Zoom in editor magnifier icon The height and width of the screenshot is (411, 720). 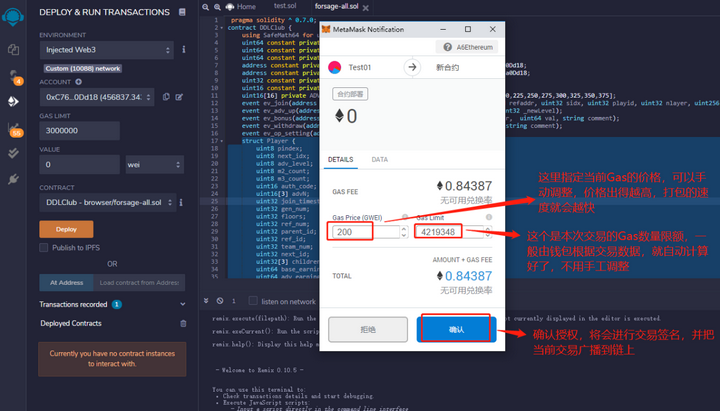[217, 7]
